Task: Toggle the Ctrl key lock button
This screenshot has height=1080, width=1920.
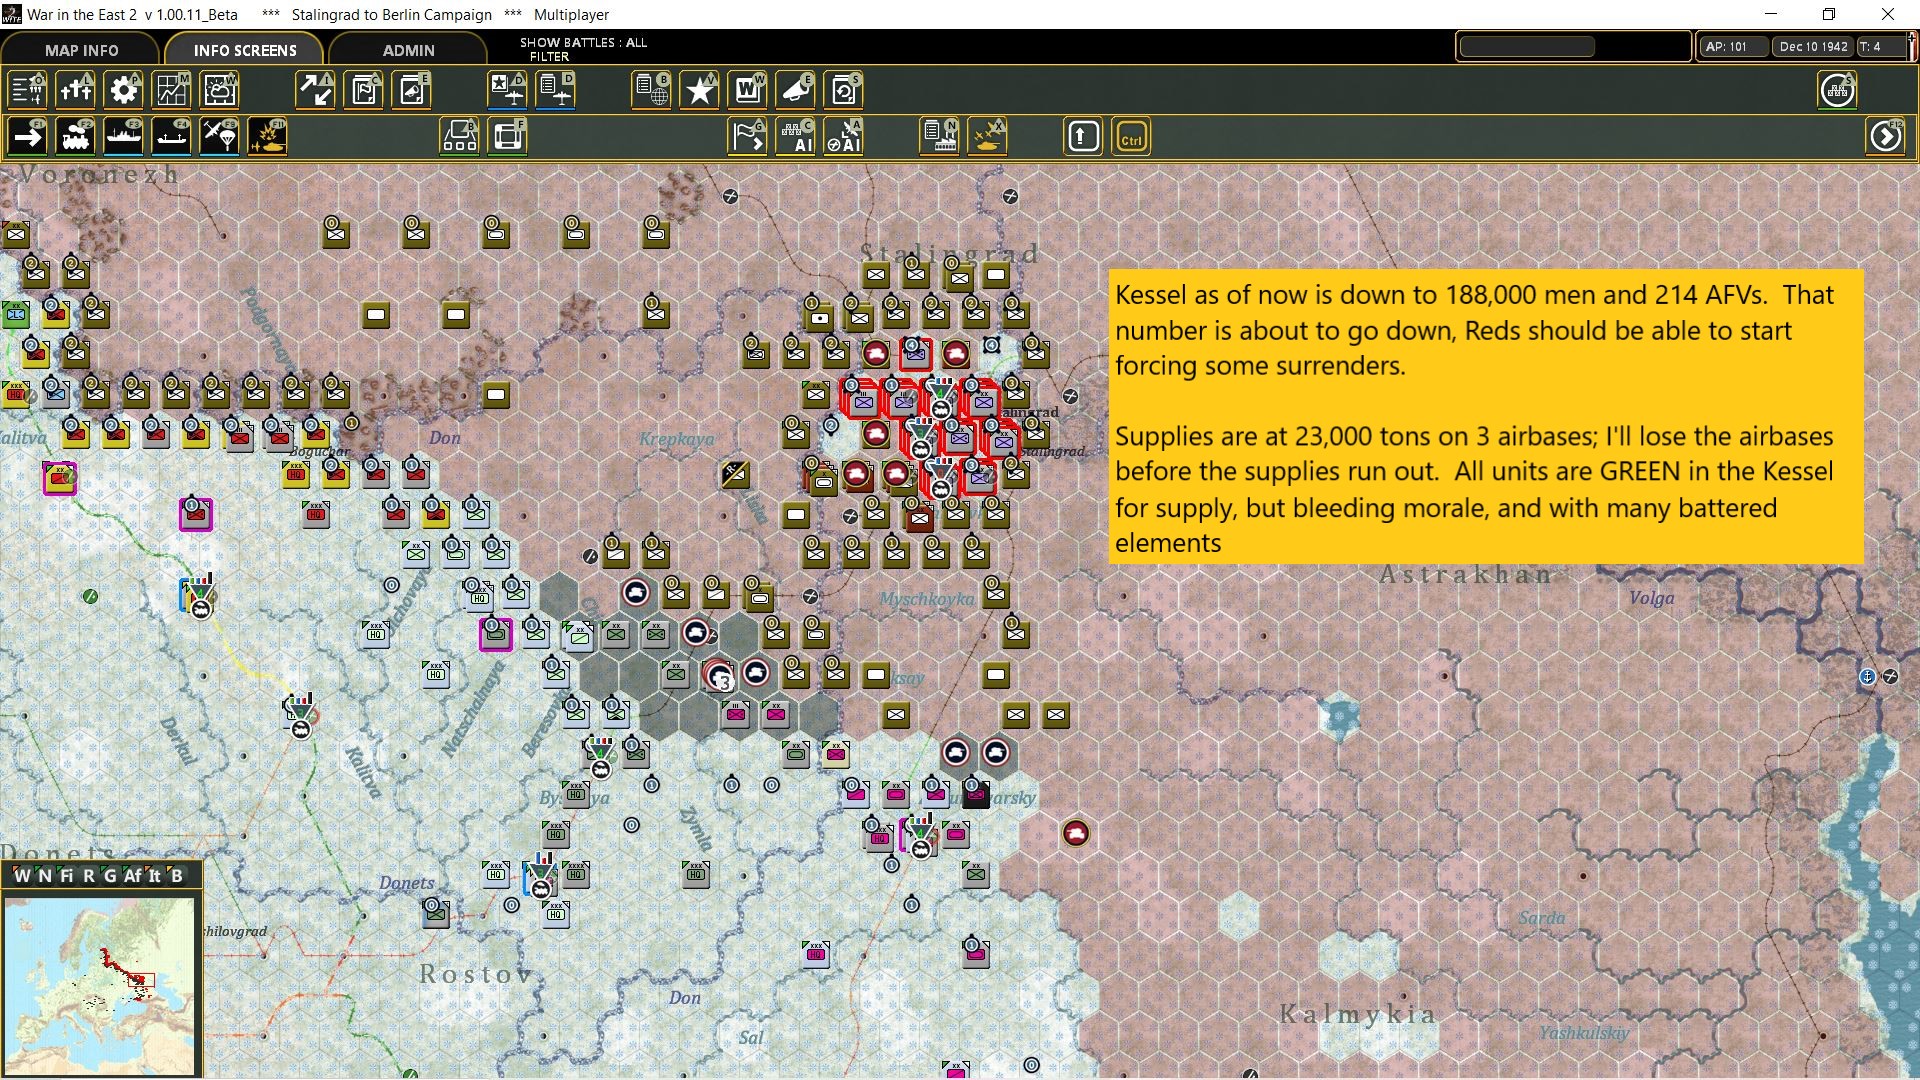Action: [x=1131, y=137]
